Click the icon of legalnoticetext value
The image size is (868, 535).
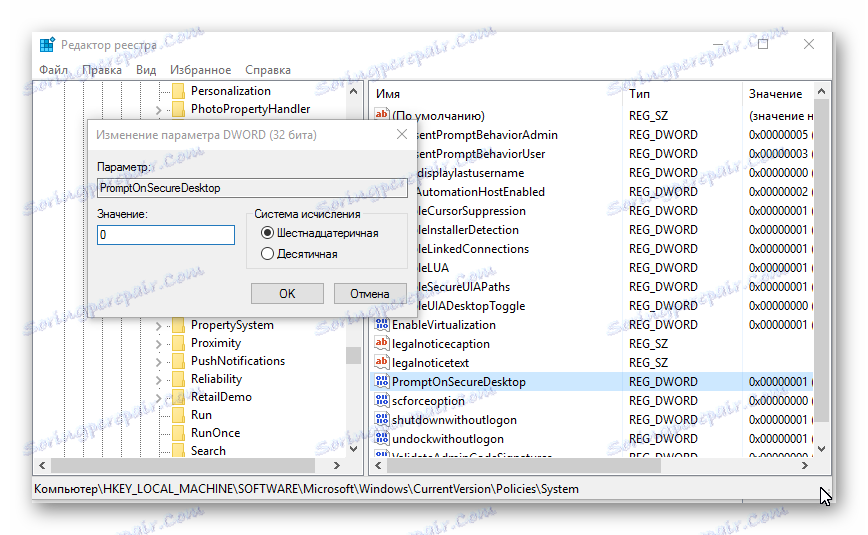pos(381,362)
